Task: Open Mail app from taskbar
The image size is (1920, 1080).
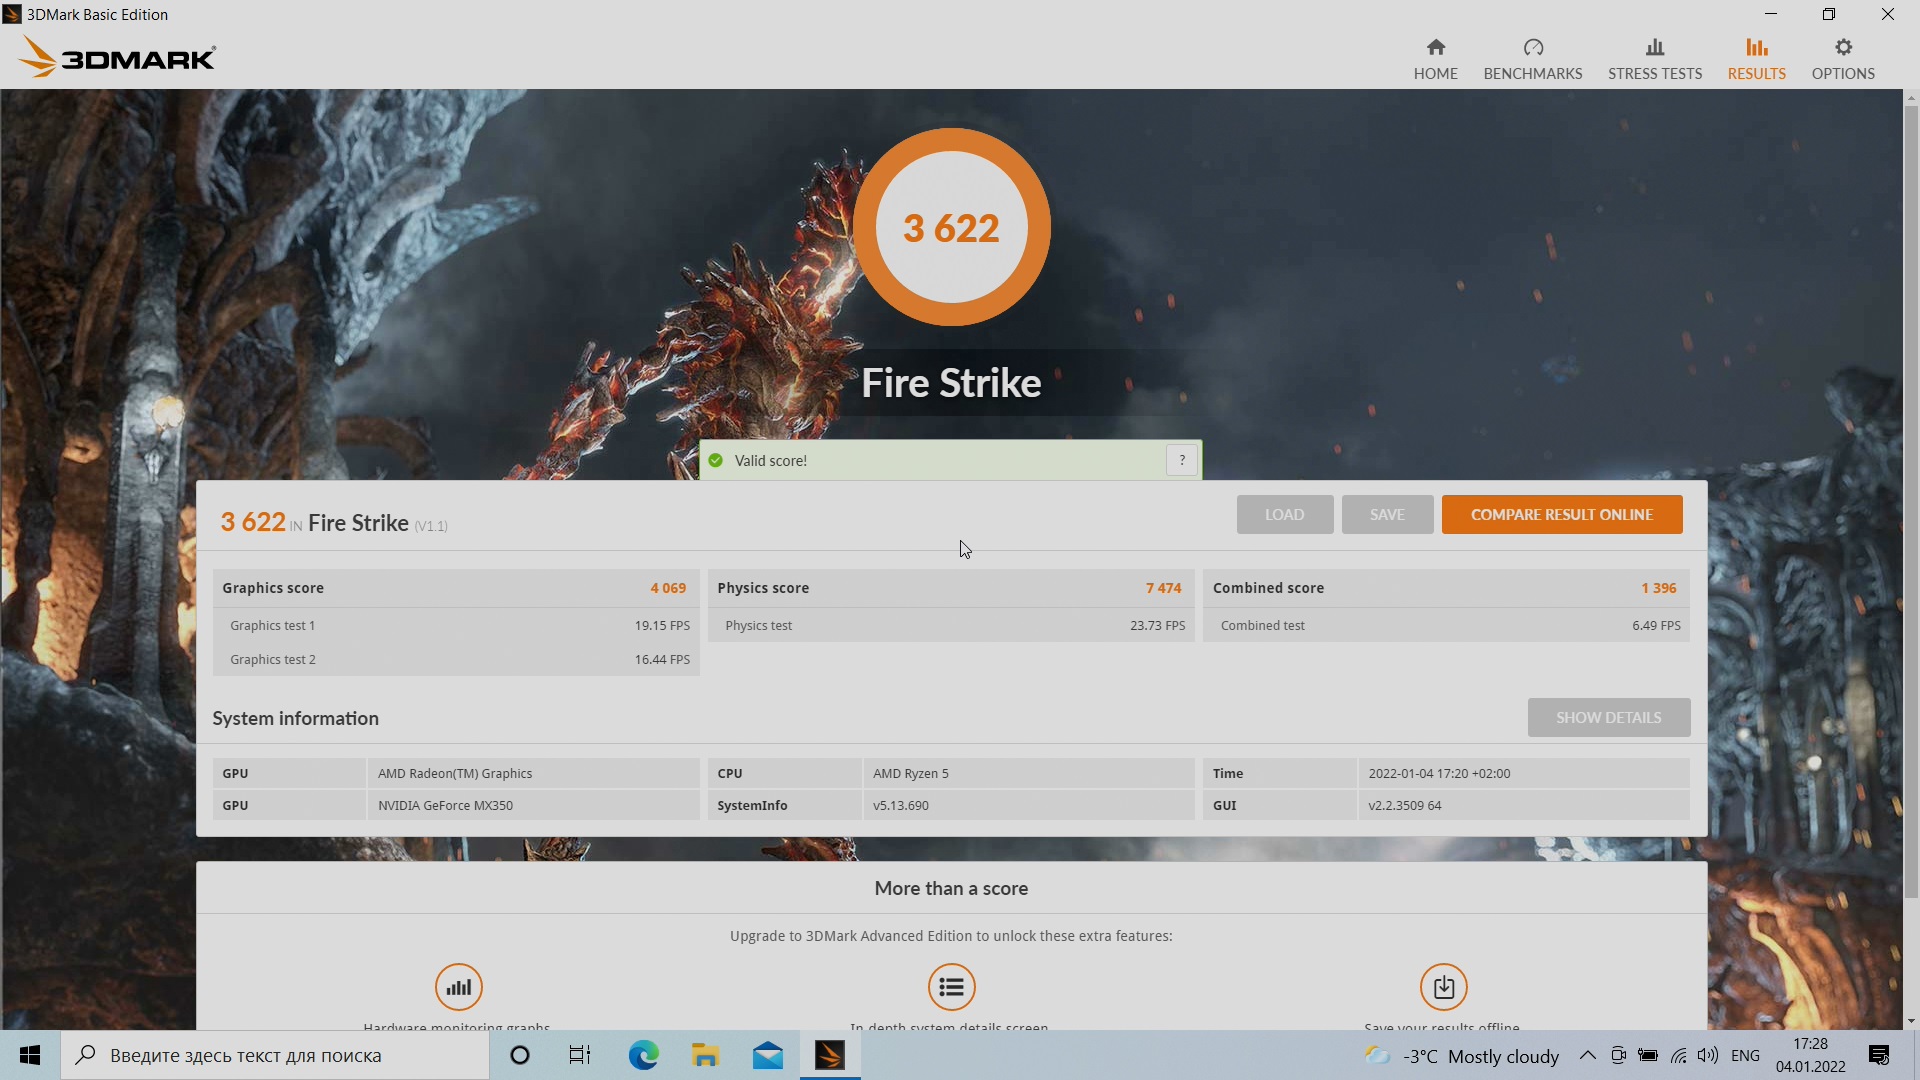Action: 767,1055
